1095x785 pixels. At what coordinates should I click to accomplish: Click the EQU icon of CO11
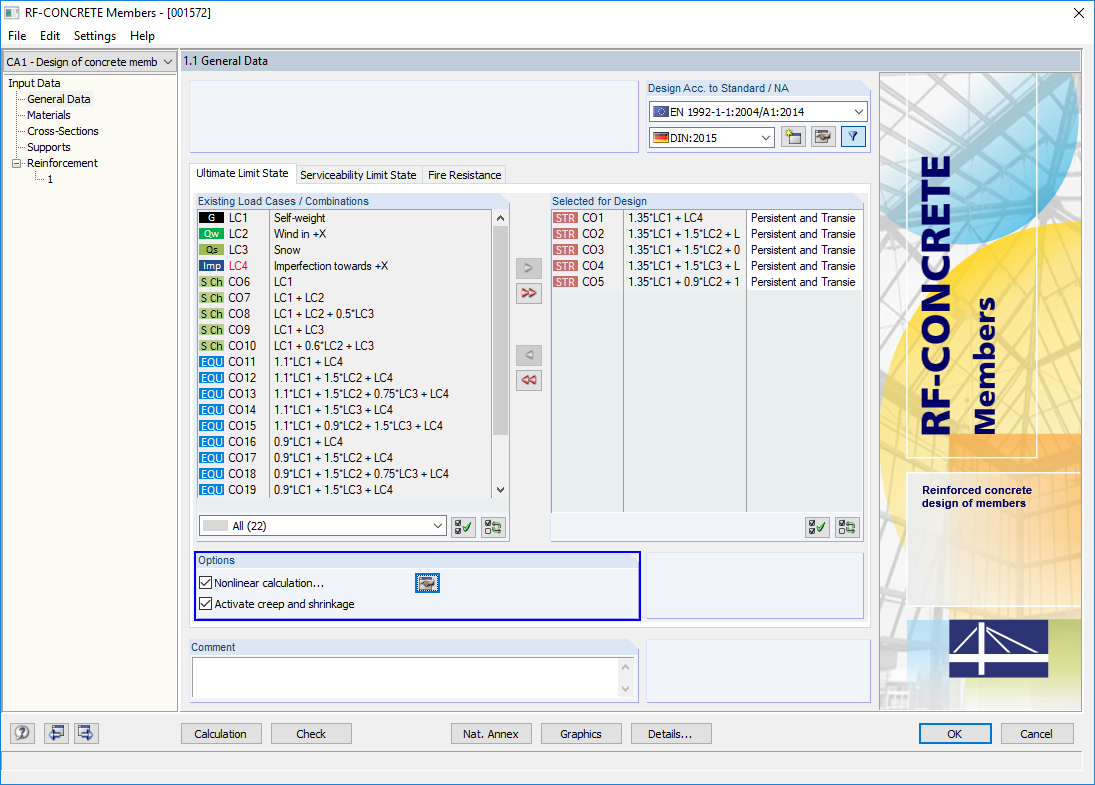211,362
